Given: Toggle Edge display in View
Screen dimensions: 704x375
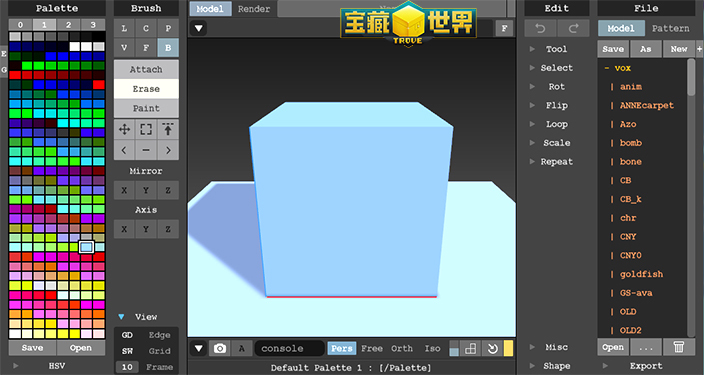Looking at the screenshot, I should [x=159, y=335].
